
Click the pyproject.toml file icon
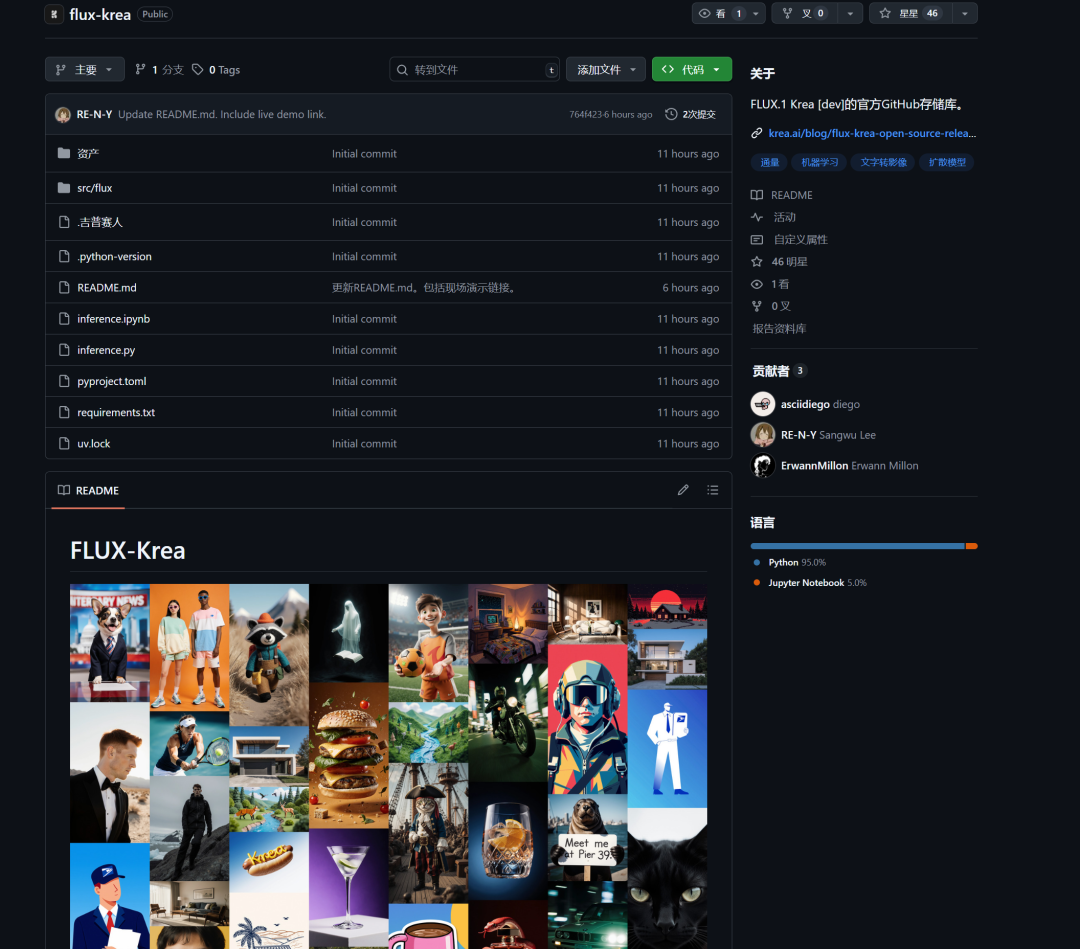click(x=64, y=381)
